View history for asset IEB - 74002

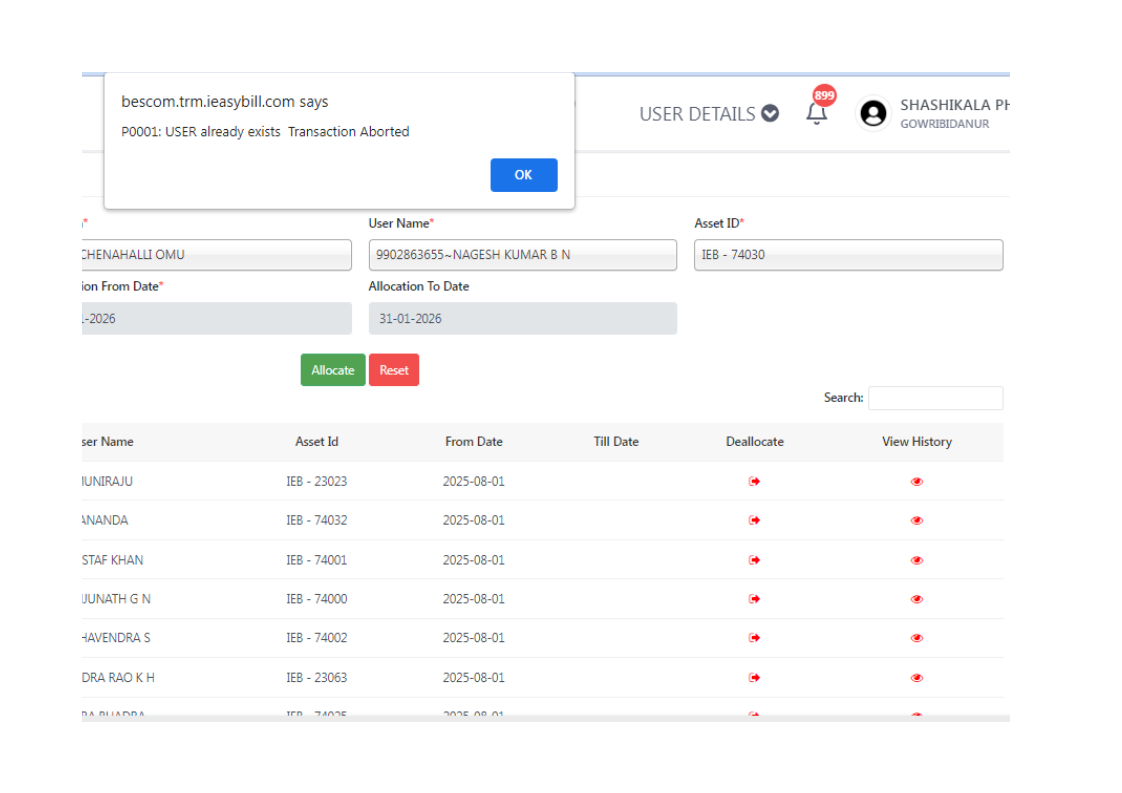click(x=916, y=638)
